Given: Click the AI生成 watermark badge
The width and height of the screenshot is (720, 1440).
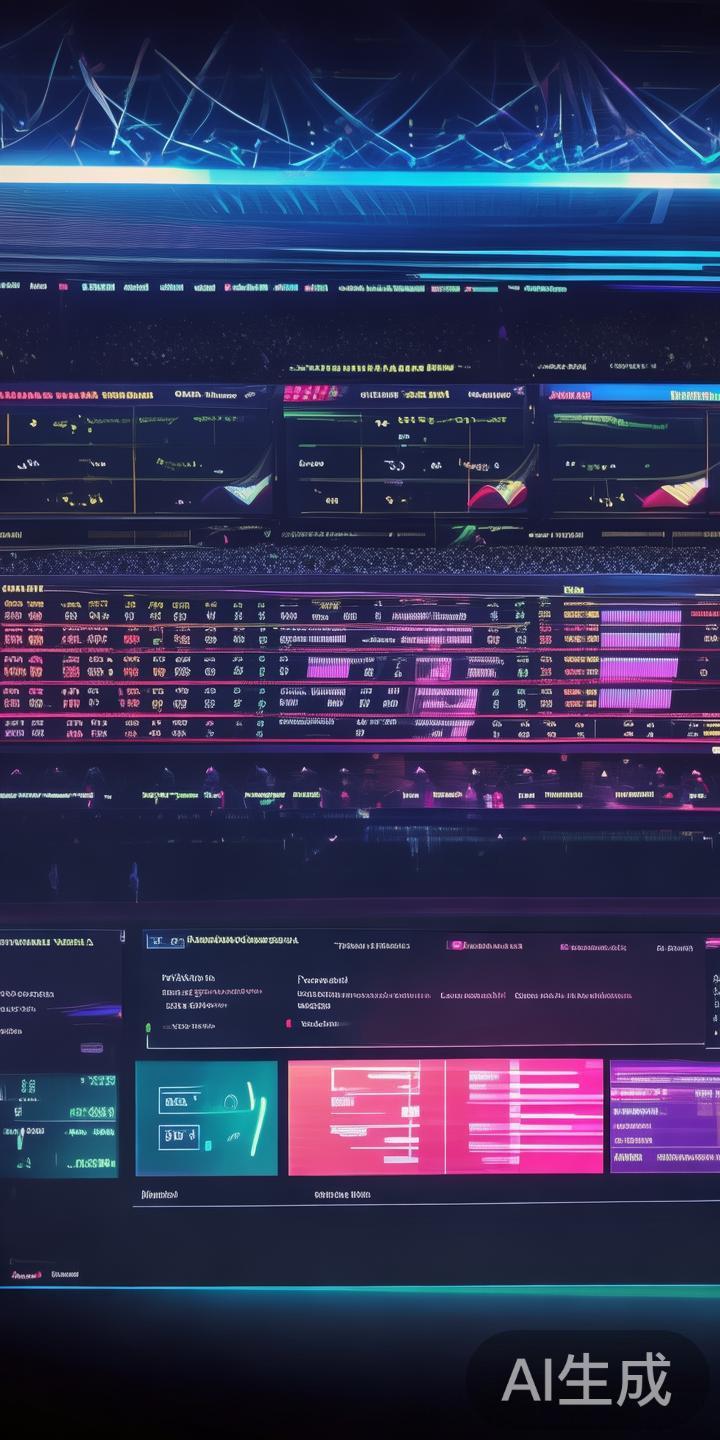Looking at the screenshot, I should (586, 1381).
